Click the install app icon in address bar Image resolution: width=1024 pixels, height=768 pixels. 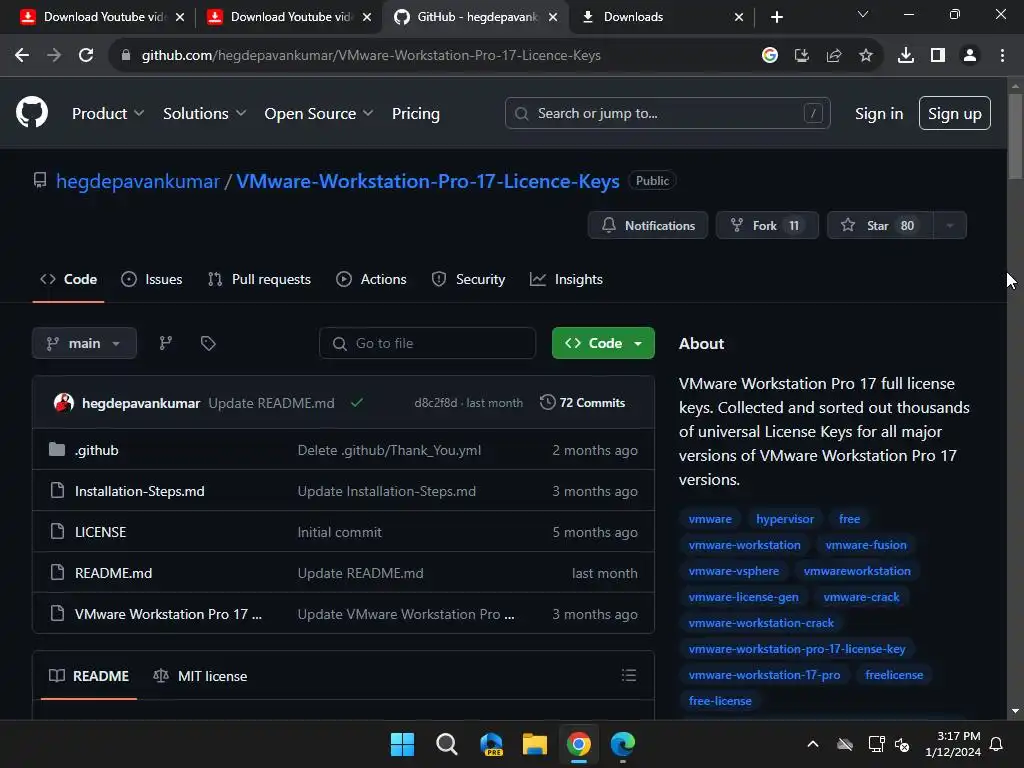[x=802, y=56]
